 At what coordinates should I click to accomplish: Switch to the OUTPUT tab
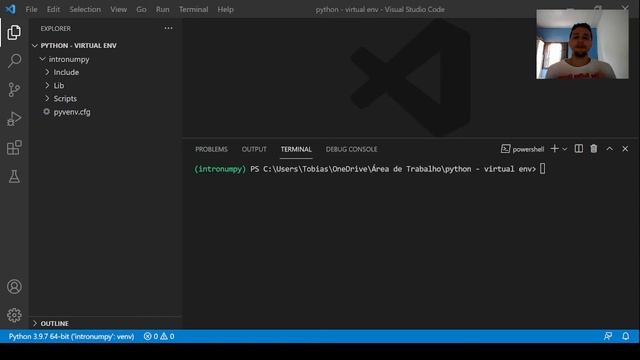click(x=254, y=149)
